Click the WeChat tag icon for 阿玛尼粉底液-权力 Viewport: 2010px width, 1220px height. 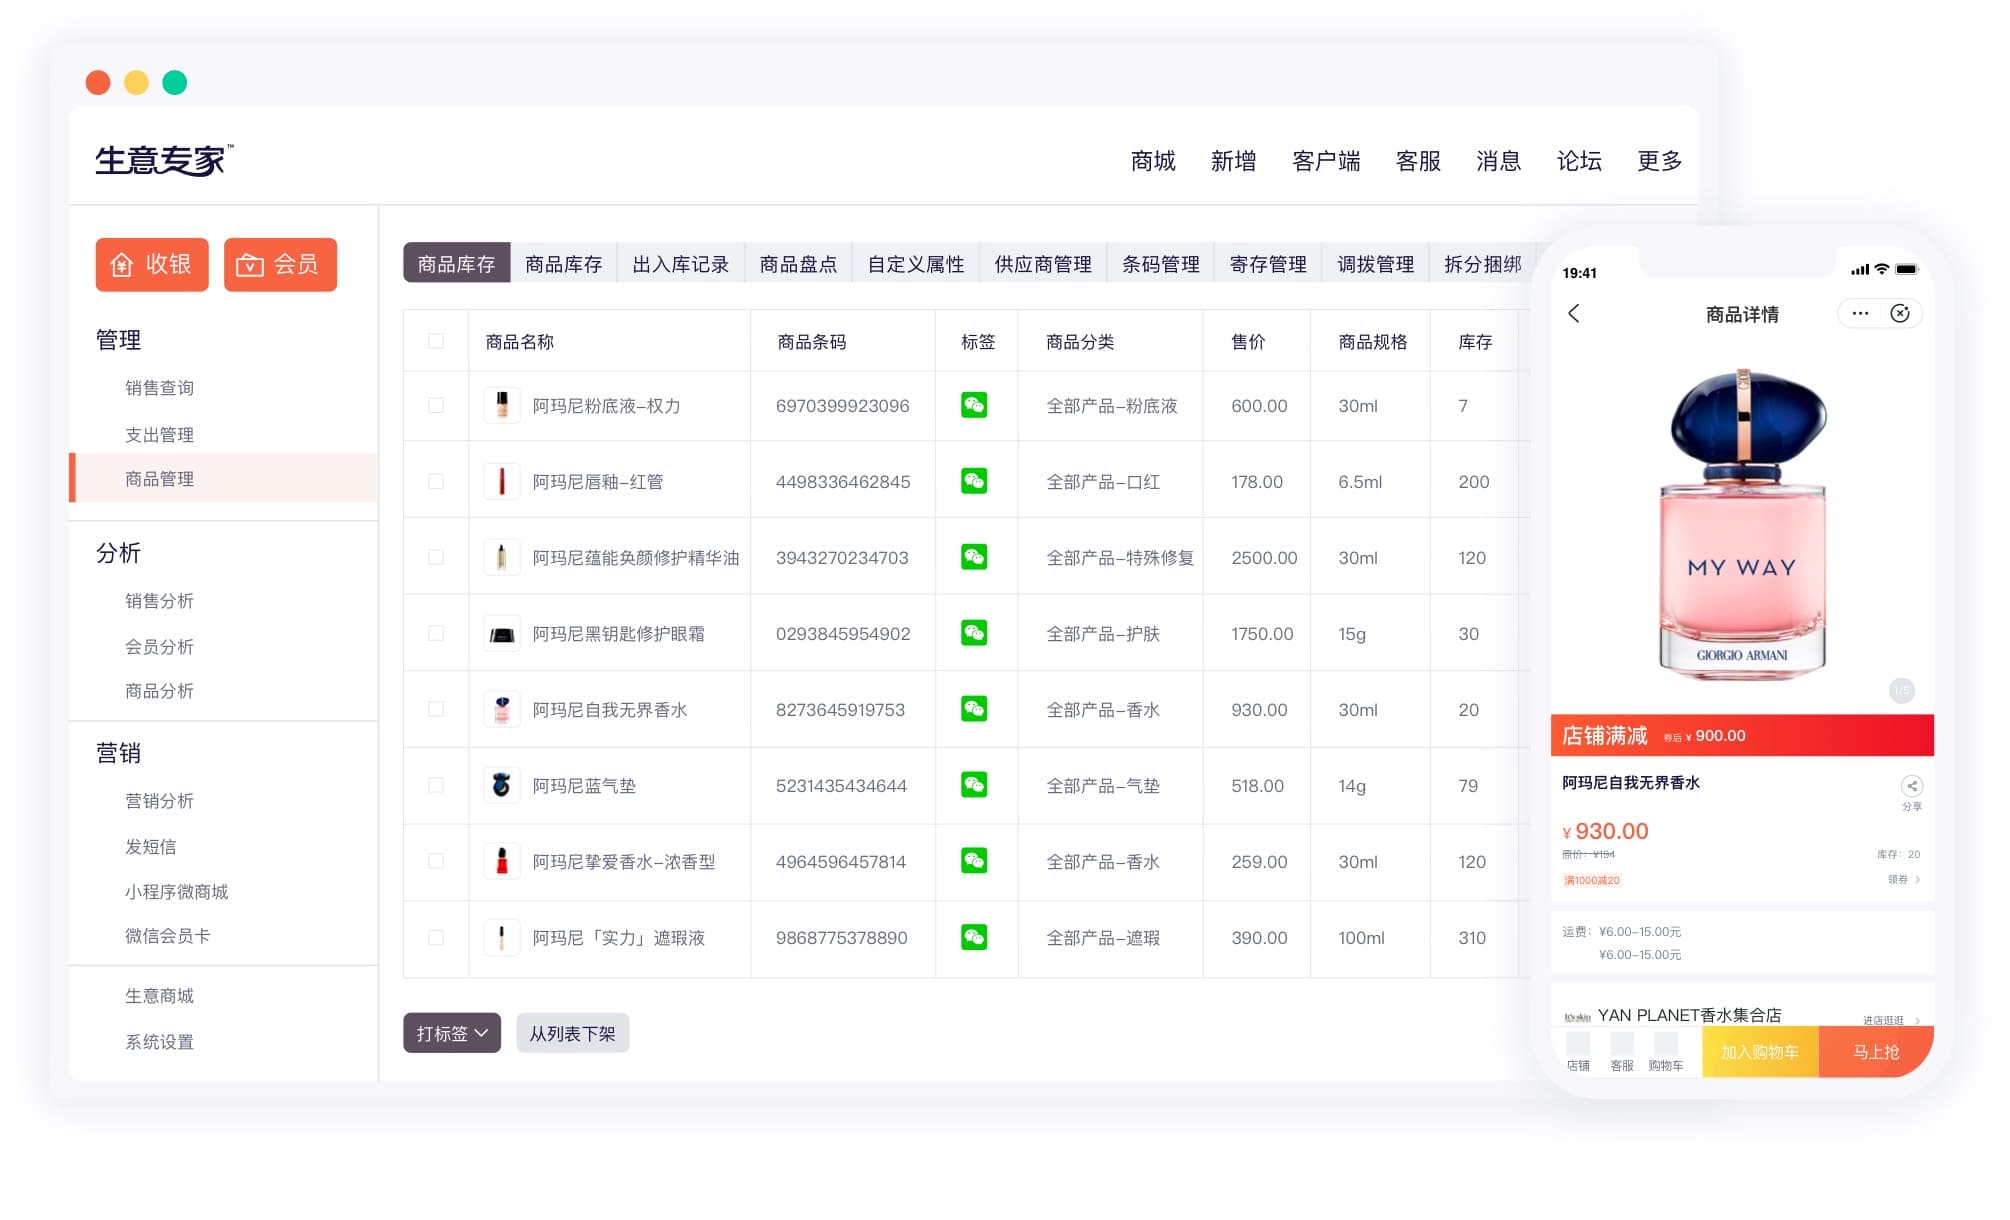(973, 405)
